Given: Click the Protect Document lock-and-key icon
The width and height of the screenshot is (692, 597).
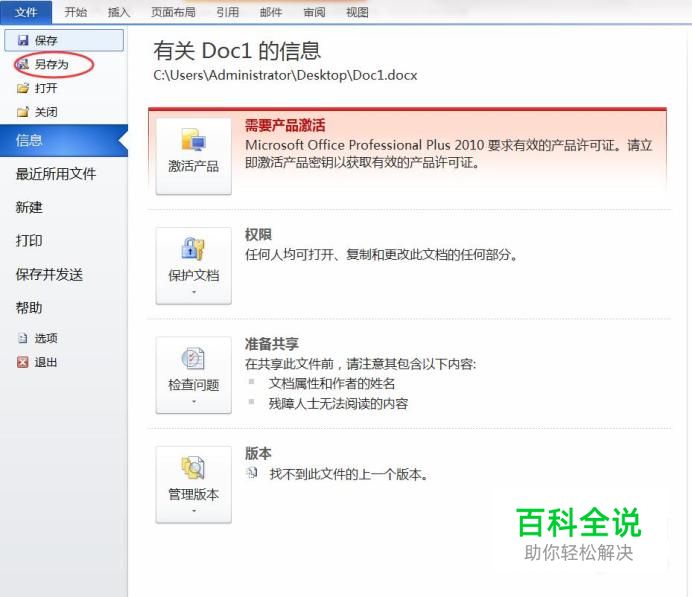Looking at the screenshot, I should 193,248.
